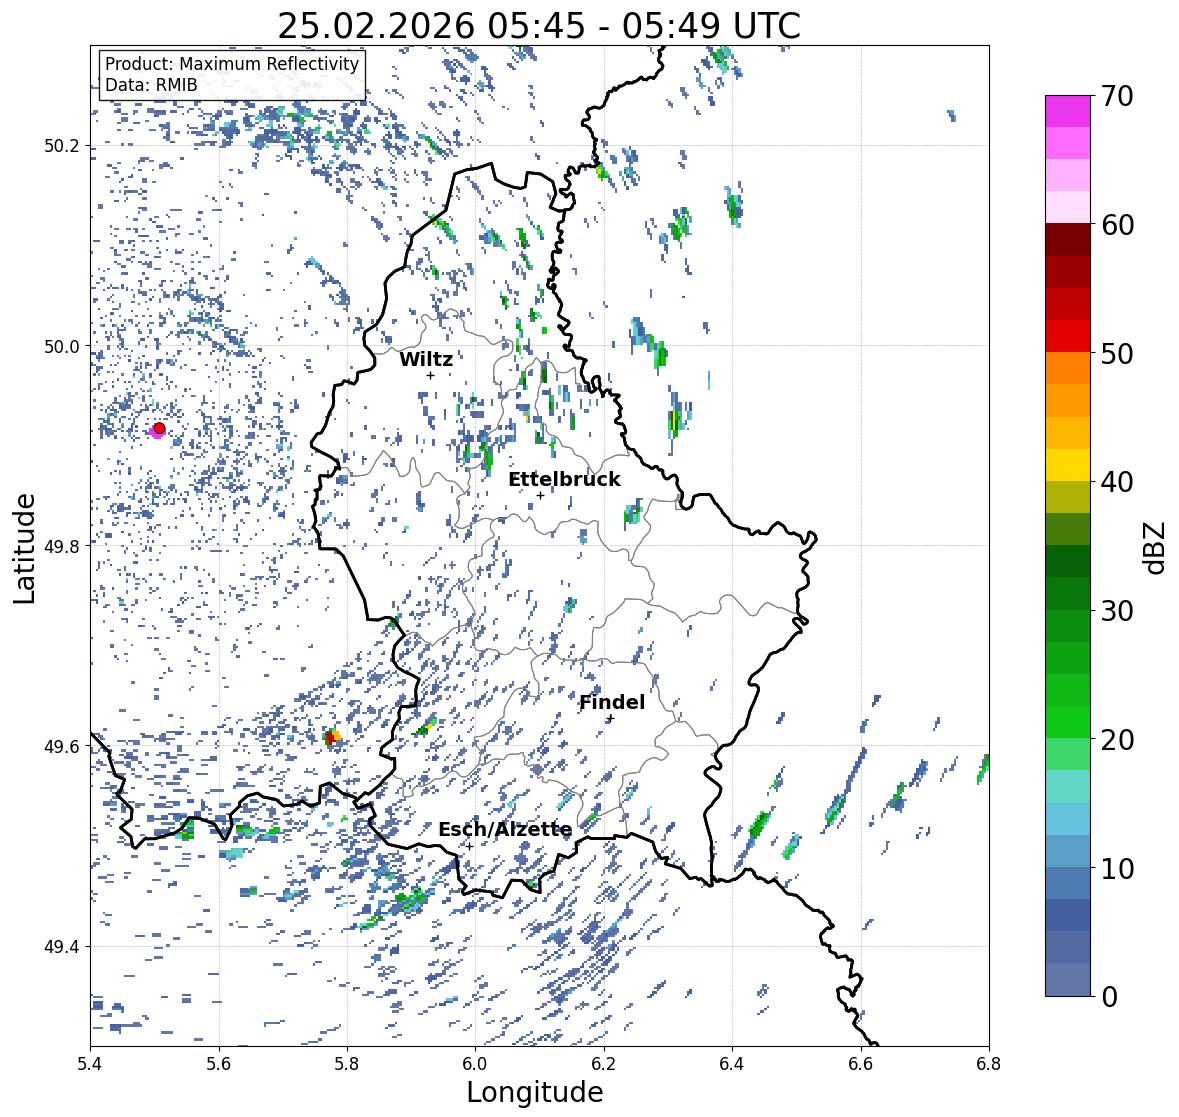Click the 50.0 latitude tick label
Image resolution: width=1179 pixels, height=1117 pixels.
(x=61, y=347)
